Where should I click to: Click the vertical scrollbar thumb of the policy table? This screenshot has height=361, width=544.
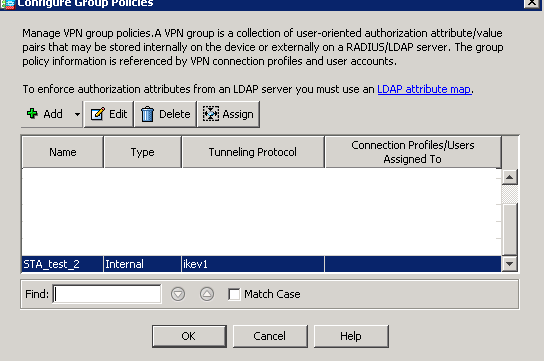[509, 229]
